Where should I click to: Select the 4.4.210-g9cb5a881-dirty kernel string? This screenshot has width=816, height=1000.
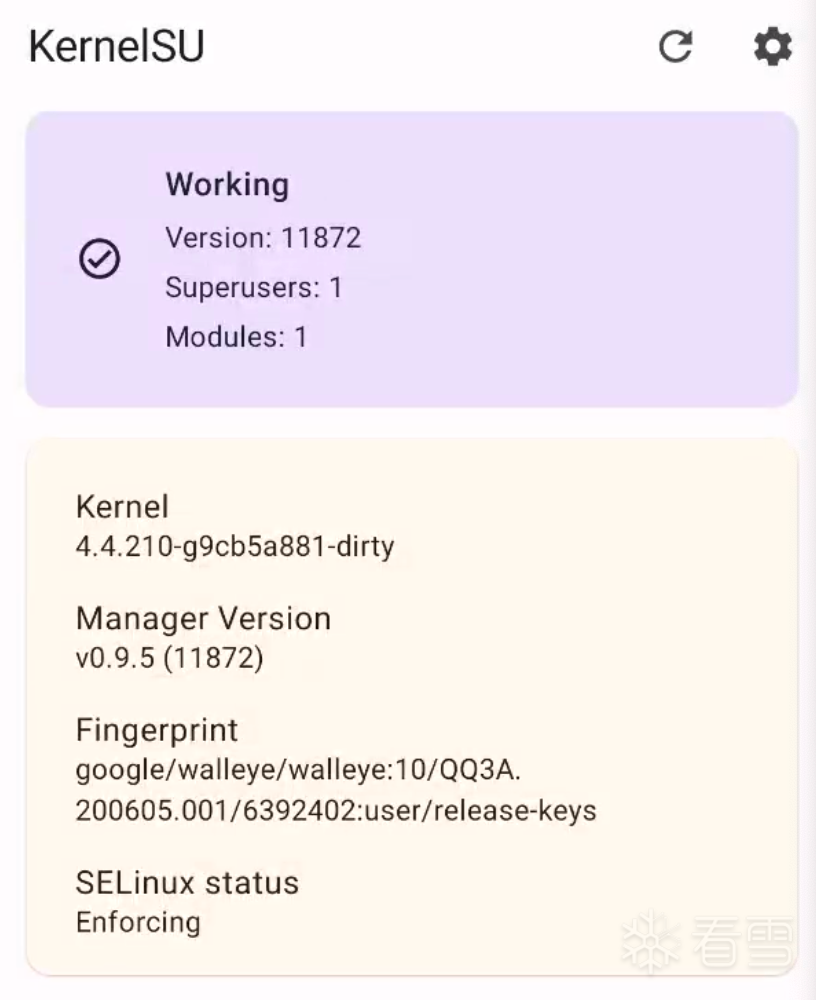pos(236,546)
